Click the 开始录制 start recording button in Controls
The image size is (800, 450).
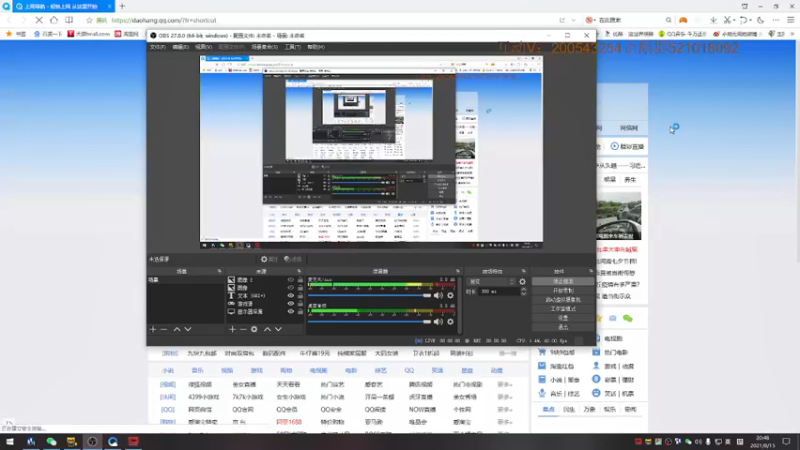(563, 291)
